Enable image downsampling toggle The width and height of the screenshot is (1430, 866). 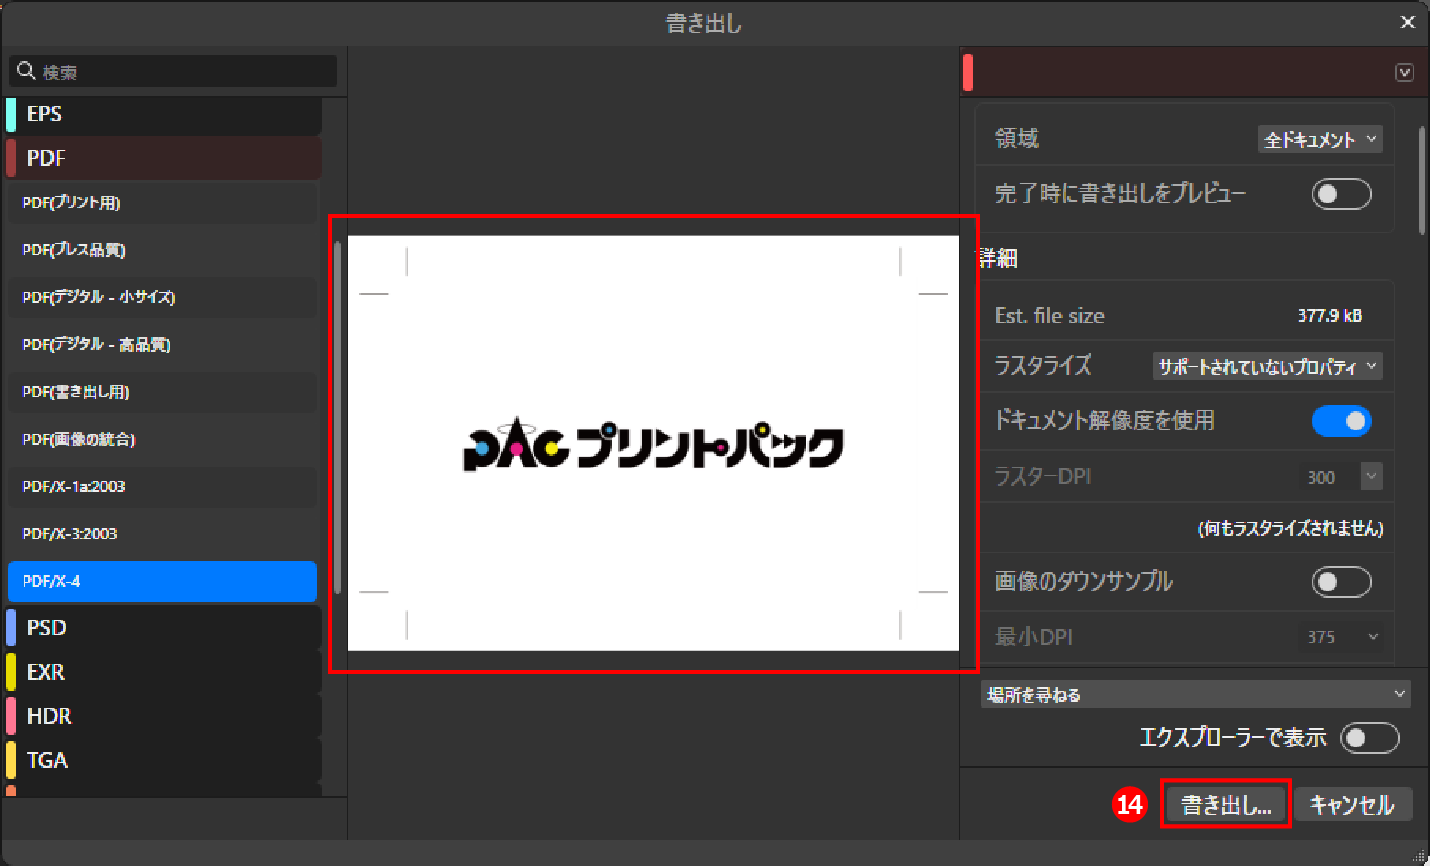[1340, 582]
